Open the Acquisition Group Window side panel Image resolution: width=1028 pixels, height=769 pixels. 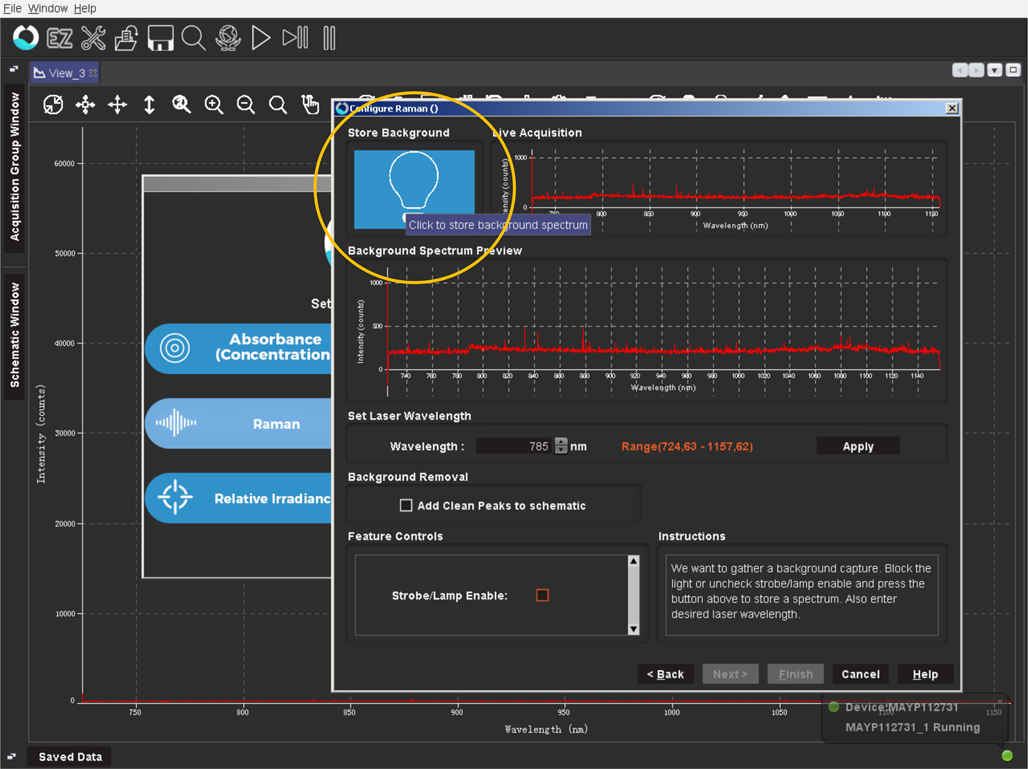click(14, 167)
